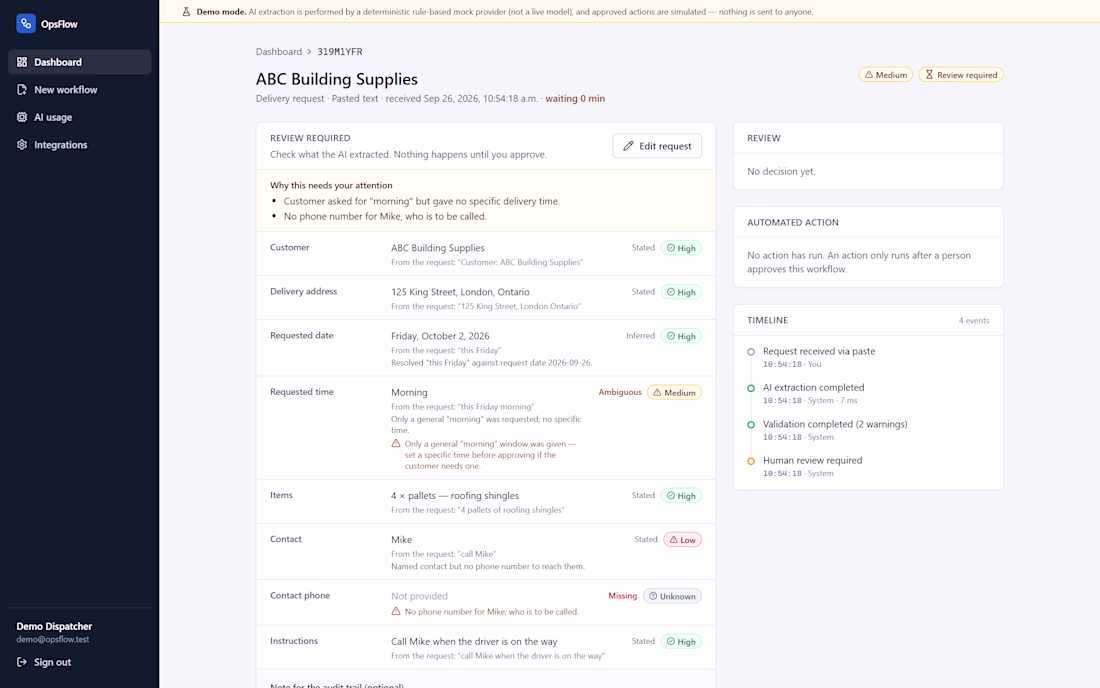The image size is (1100, 688).
Task: Click the hourglass icon in Review required badge
Action: [929, 74]
